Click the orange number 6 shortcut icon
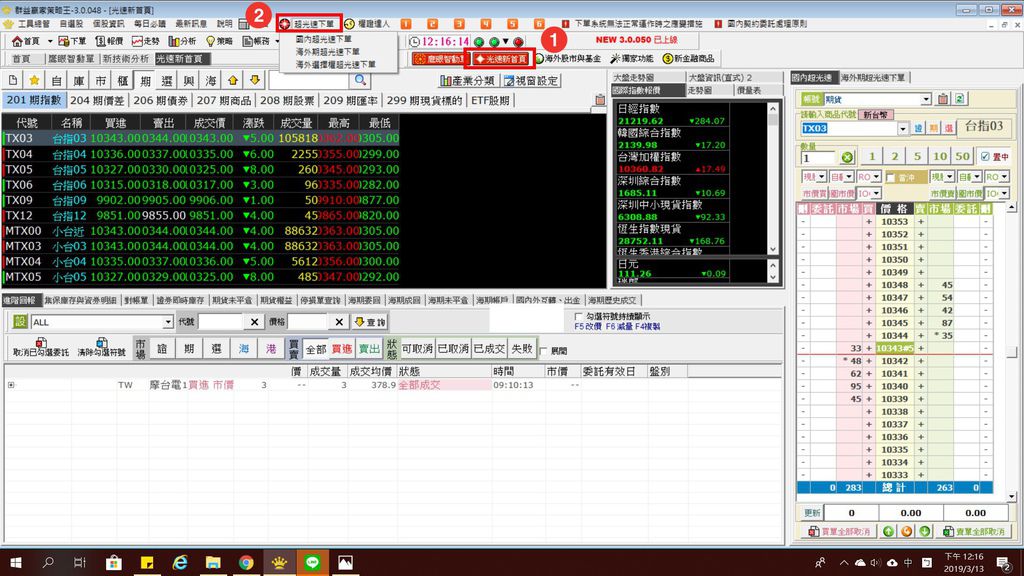Screen dimensions: 1024x576 tap(539, 24)
